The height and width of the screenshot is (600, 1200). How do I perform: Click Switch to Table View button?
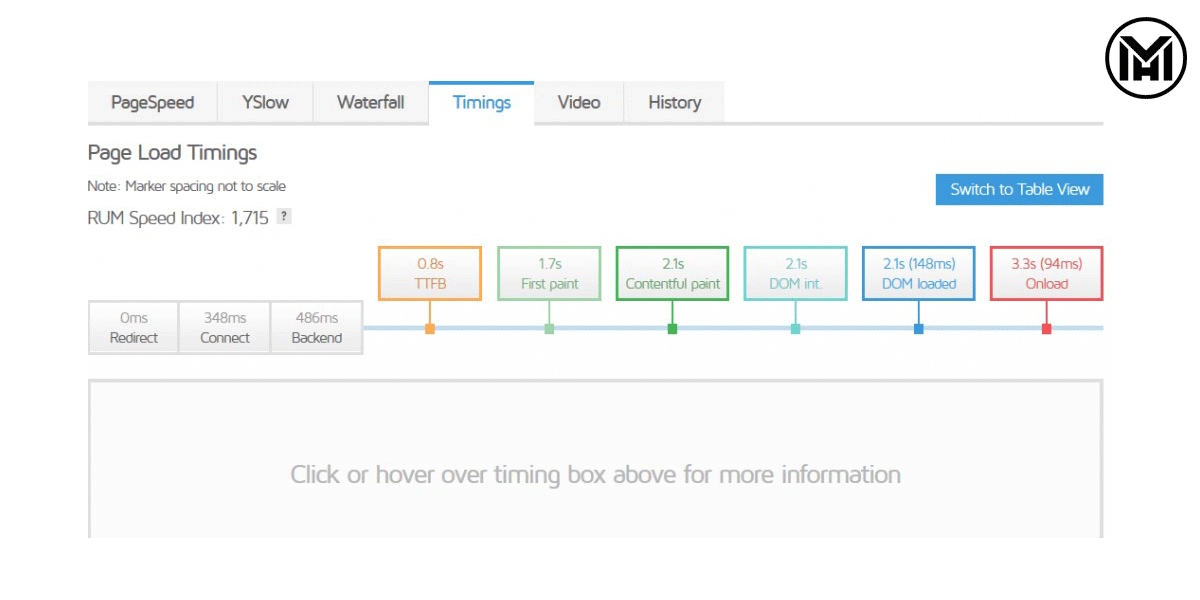(x=1019, y=189)
